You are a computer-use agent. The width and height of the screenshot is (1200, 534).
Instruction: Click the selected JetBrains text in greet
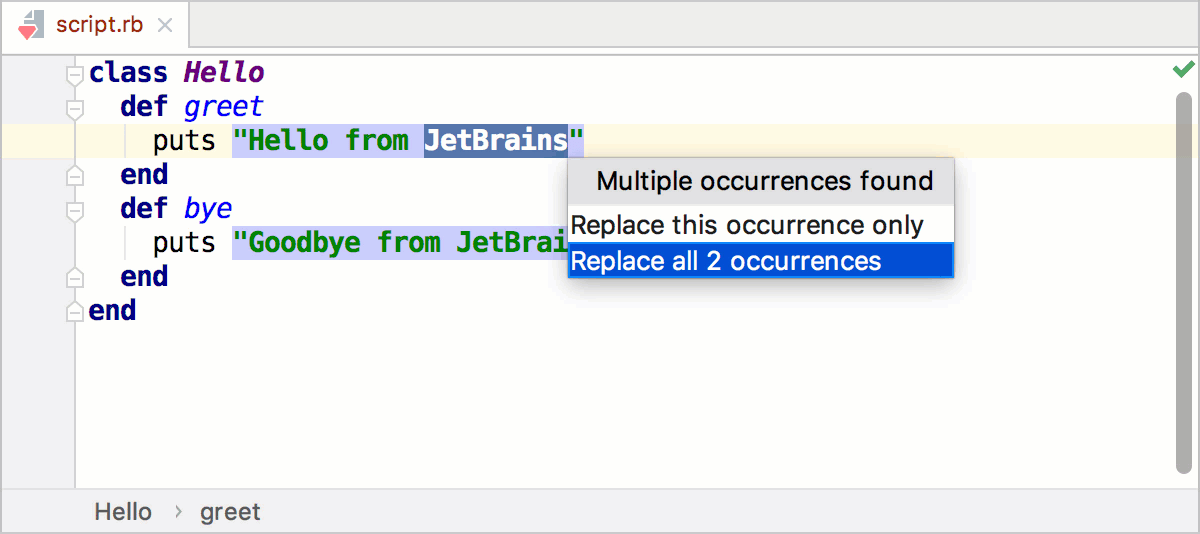[x=495, y=141]
